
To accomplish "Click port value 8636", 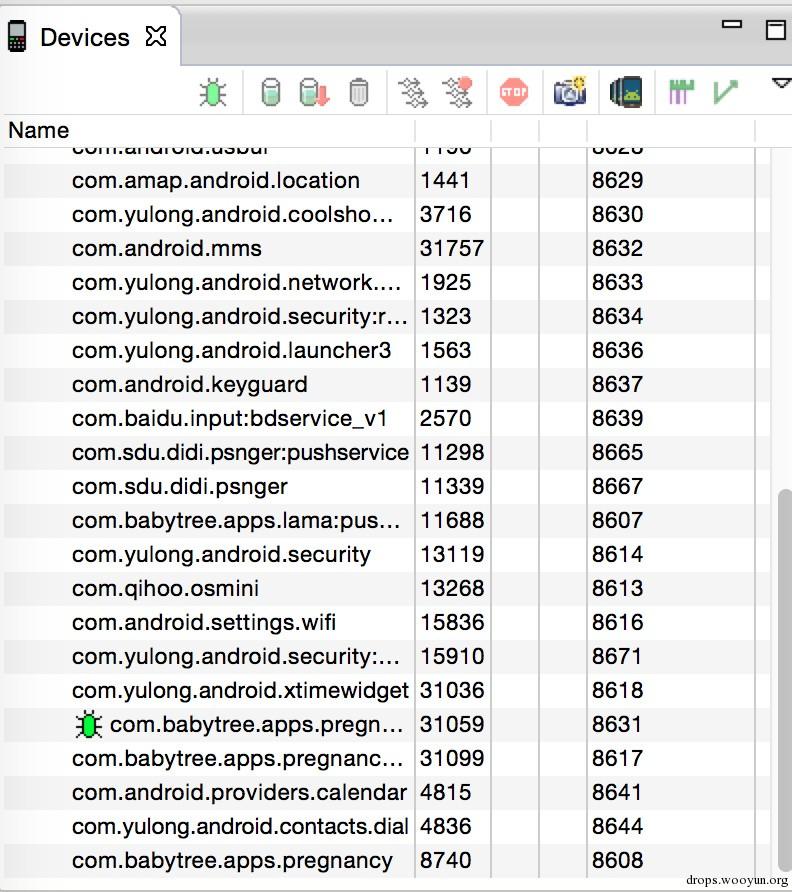I will (x=617, y=351).
